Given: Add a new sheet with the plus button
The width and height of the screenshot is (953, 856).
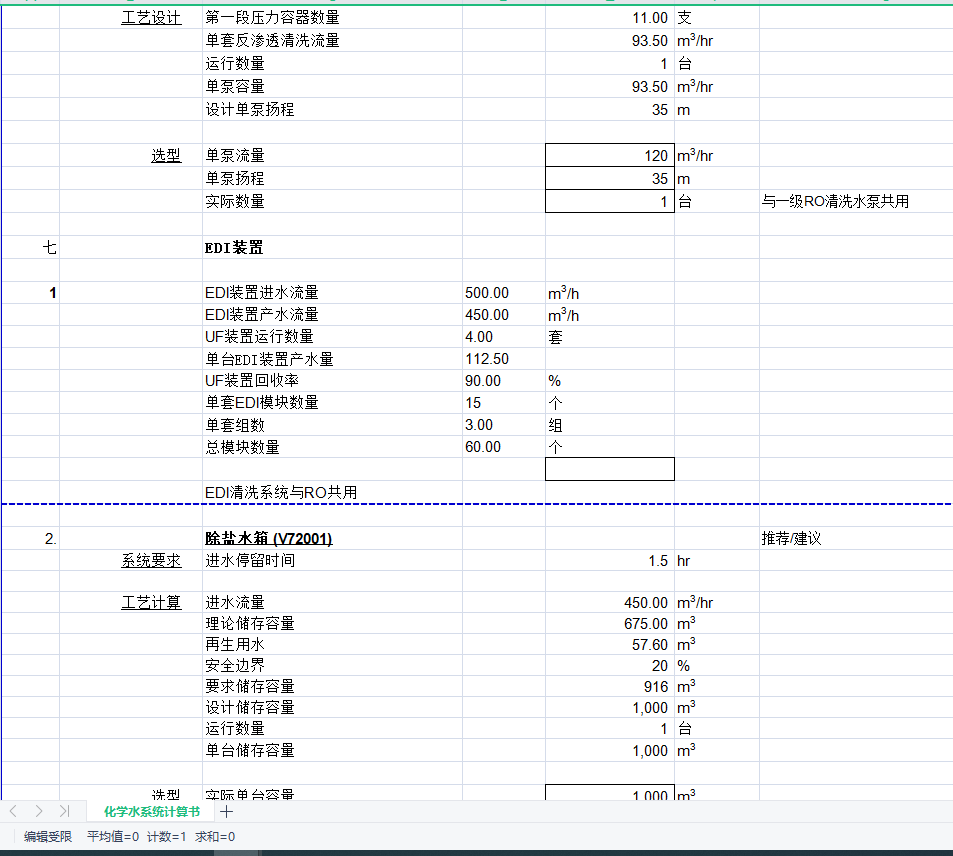Looking at the screenshot, I should (226, 812).
